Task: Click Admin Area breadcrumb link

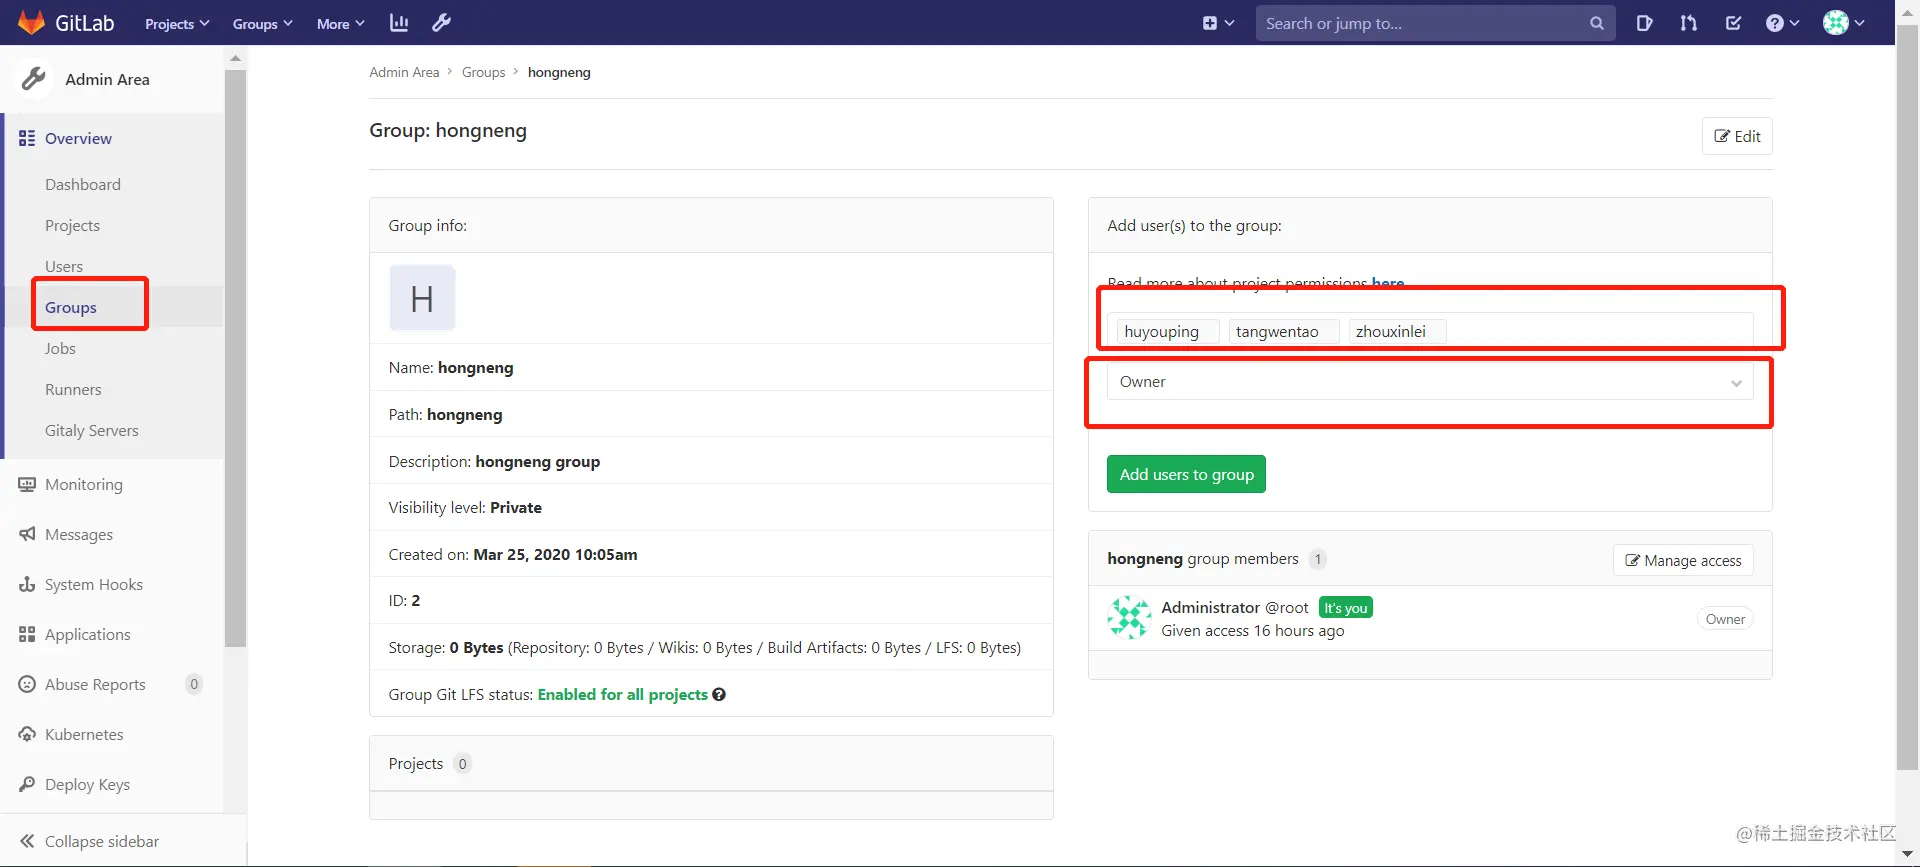Action: [x=404, y=72]
